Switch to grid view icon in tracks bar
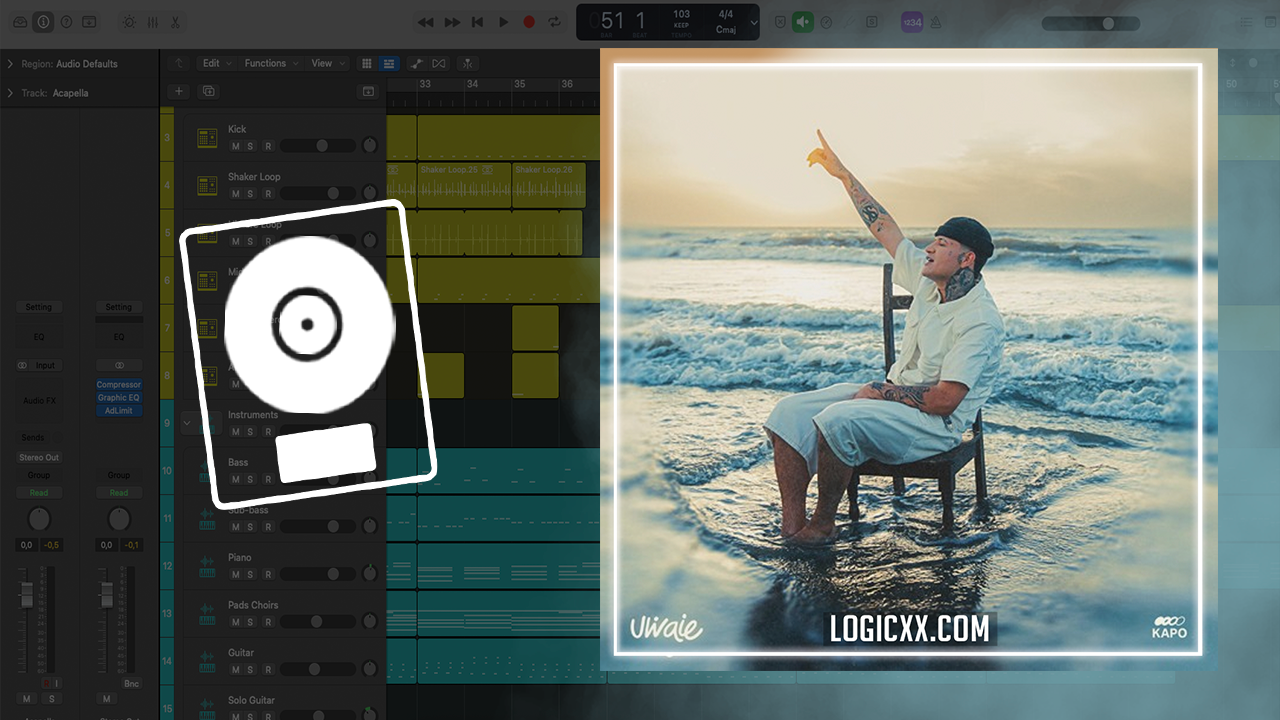 coord(367,63)
